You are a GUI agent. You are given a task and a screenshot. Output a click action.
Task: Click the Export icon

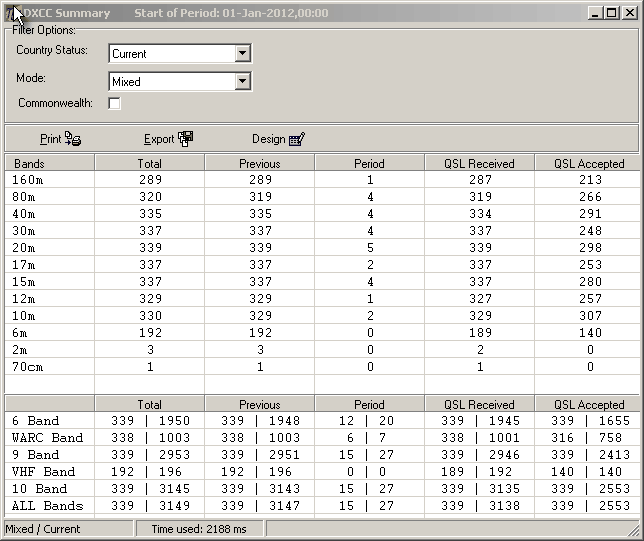[x=186, y=139]
